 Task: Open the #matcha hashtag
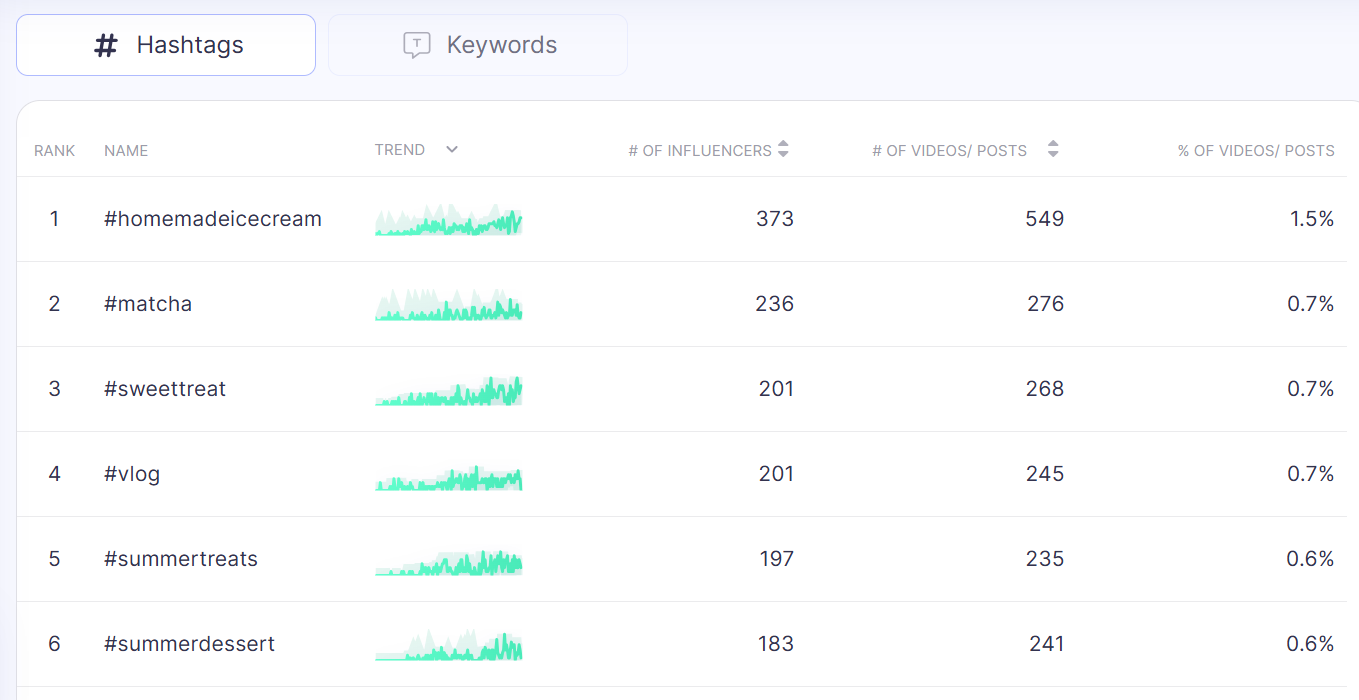pyautogui.click(x=148, y=304)
